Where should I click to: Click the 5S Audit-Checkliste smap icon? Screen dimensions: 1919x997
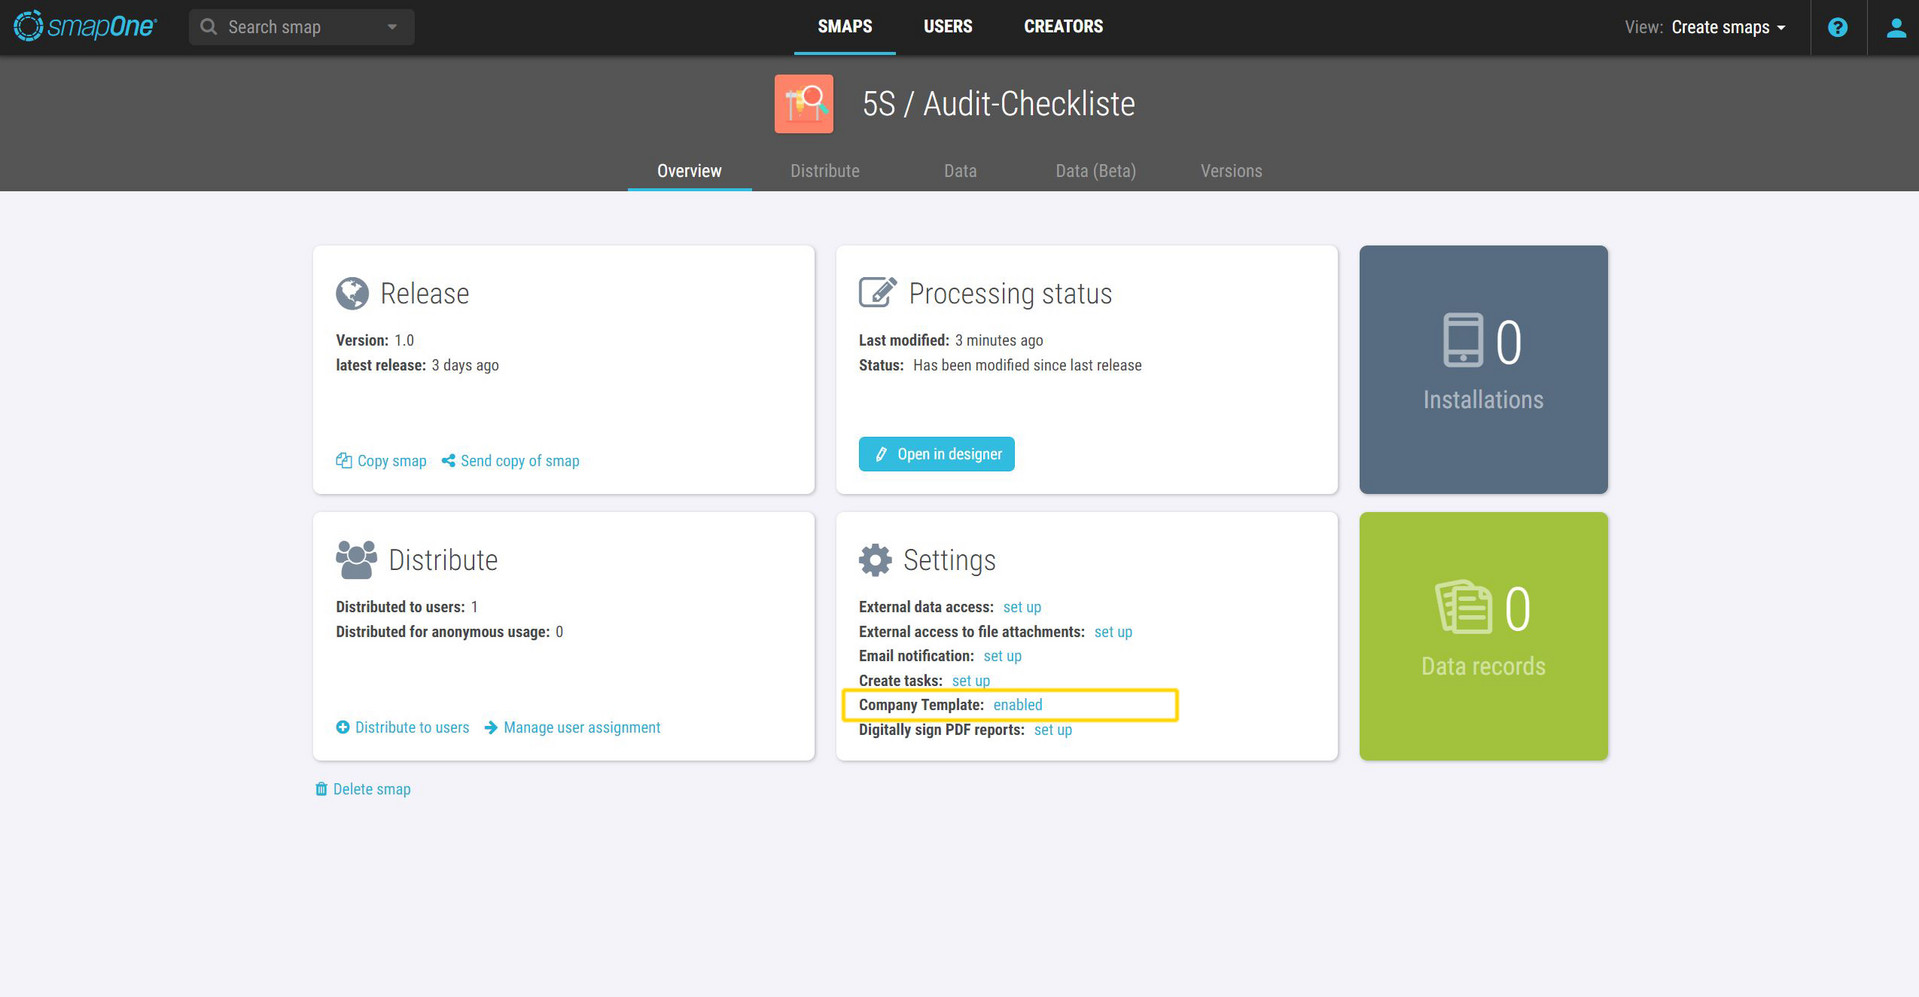tap(804, 104)
